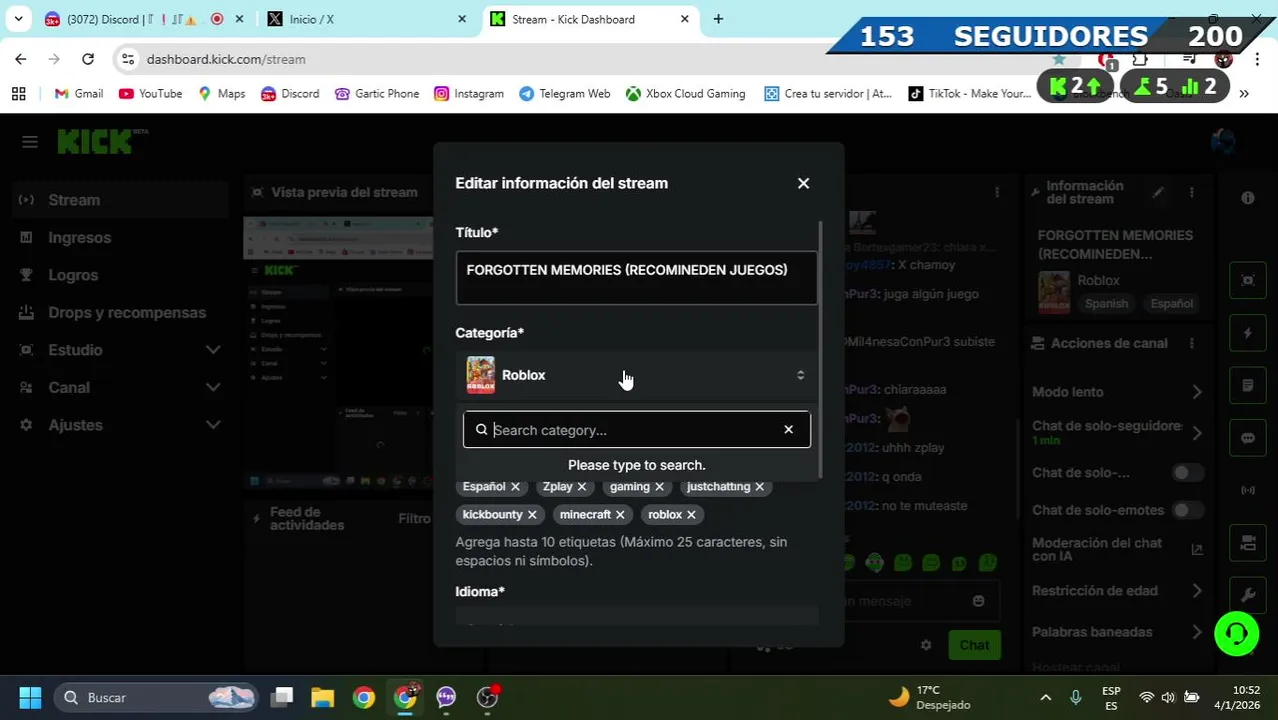Open Acciones de canal options menu

(x=1191, y=343)
